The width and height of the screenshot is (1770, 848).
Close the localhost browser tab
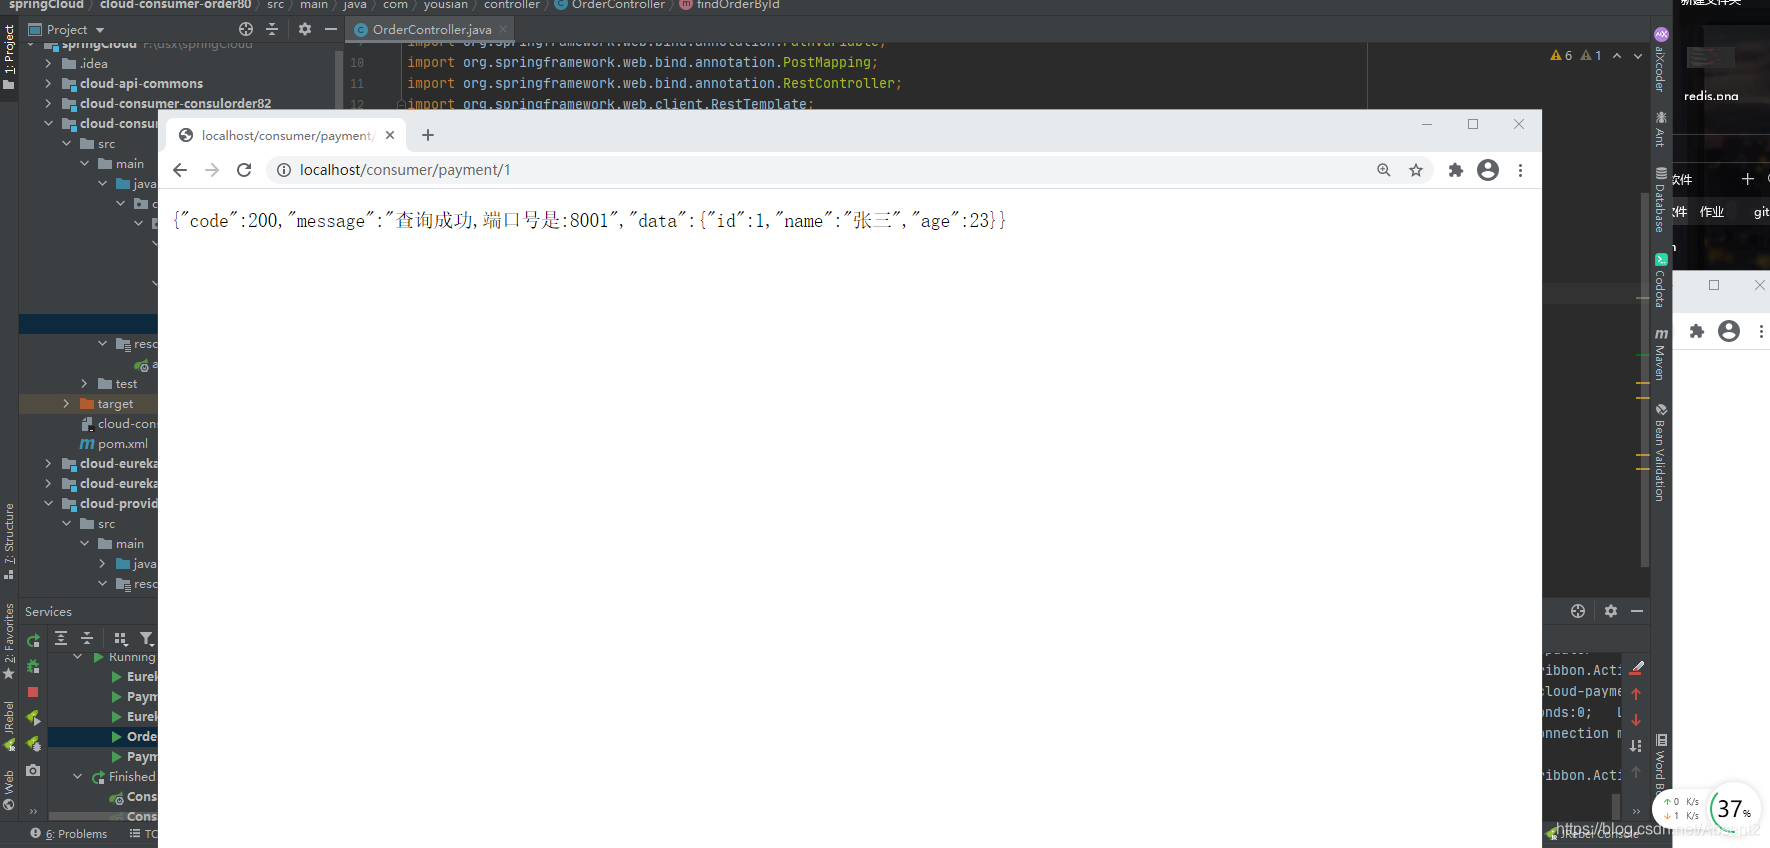click(390, 135)
